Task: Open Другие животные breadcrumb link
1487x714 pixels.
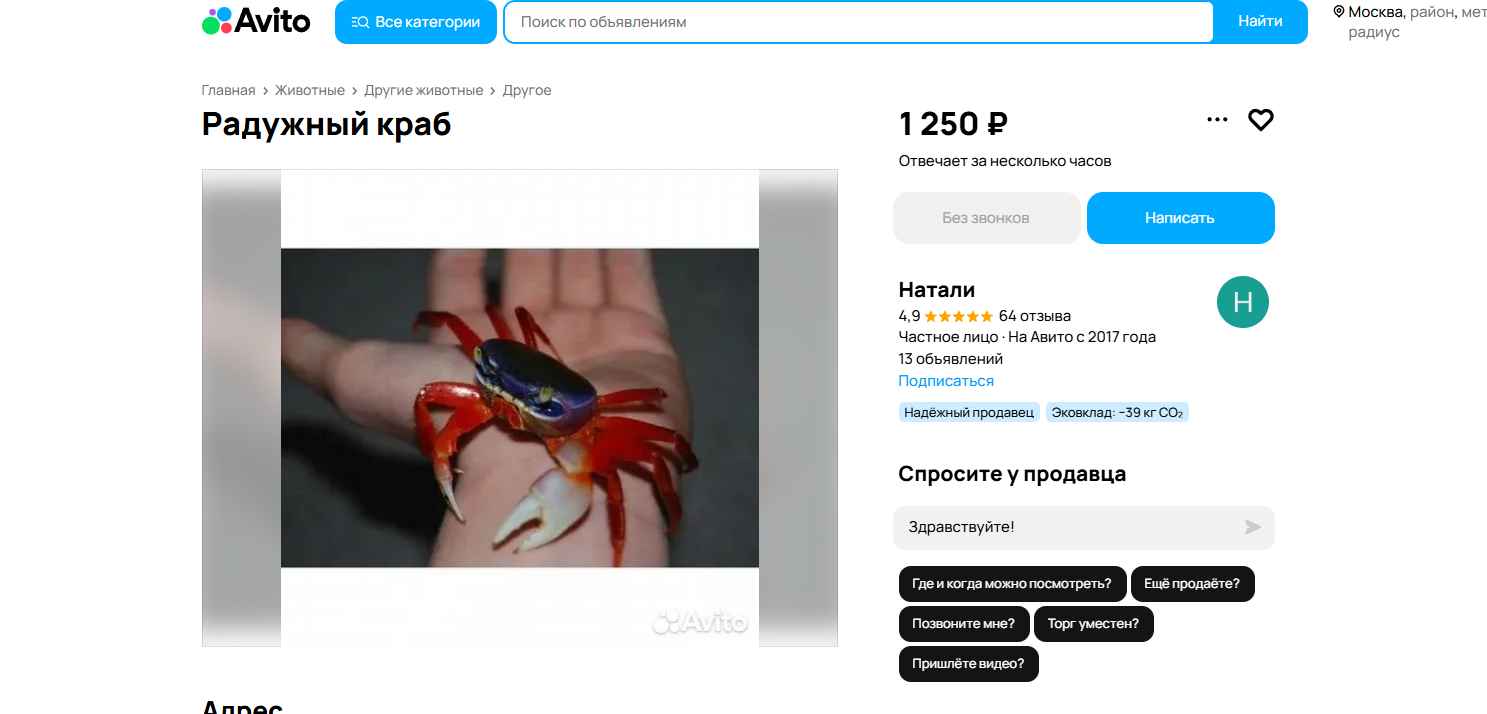Action: click(x=424, y=90)
